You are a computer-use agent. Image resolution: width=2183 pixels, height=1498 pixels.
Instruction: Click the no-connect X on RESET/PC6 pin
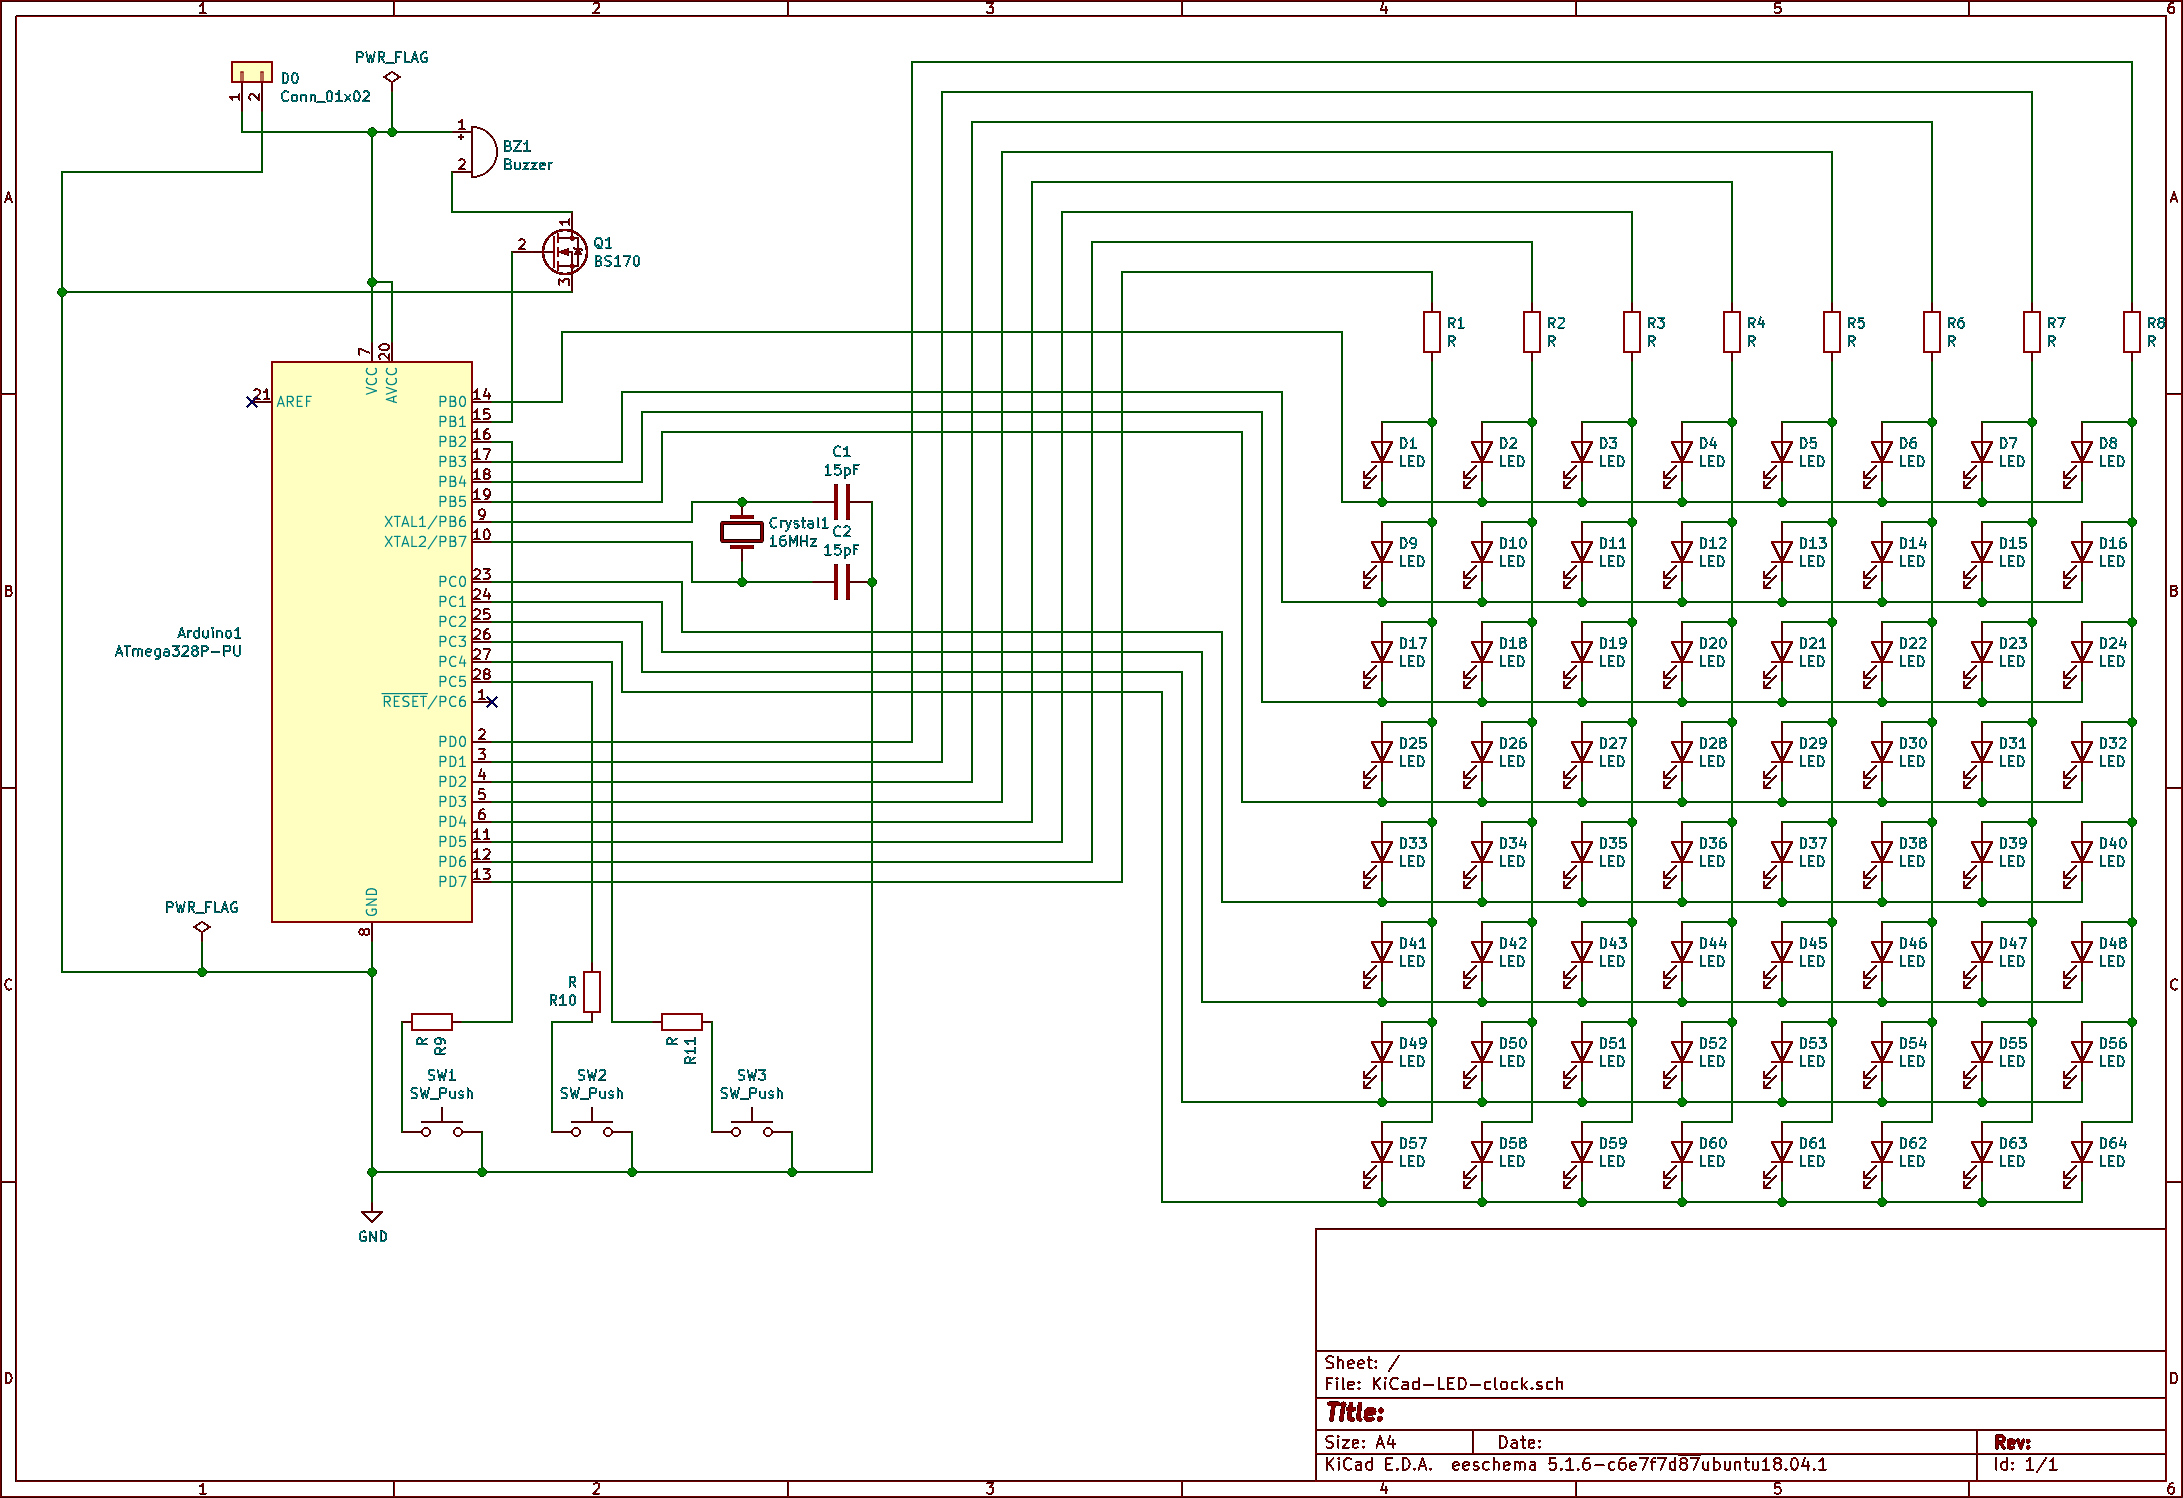coord(491,702)
